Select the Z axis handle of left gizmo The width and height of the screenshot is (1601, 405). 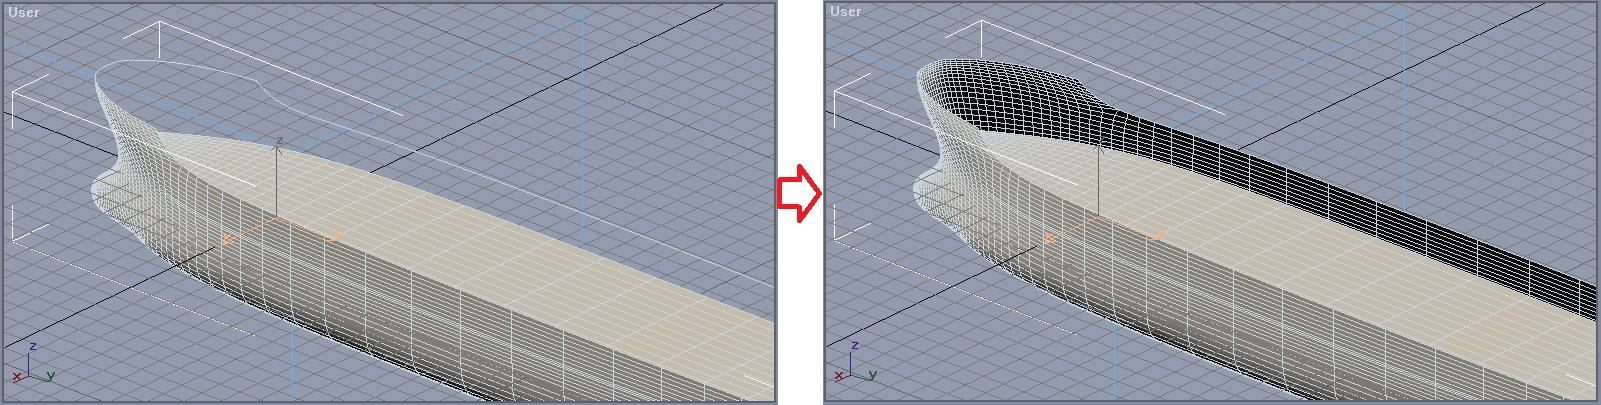(278, 175)
